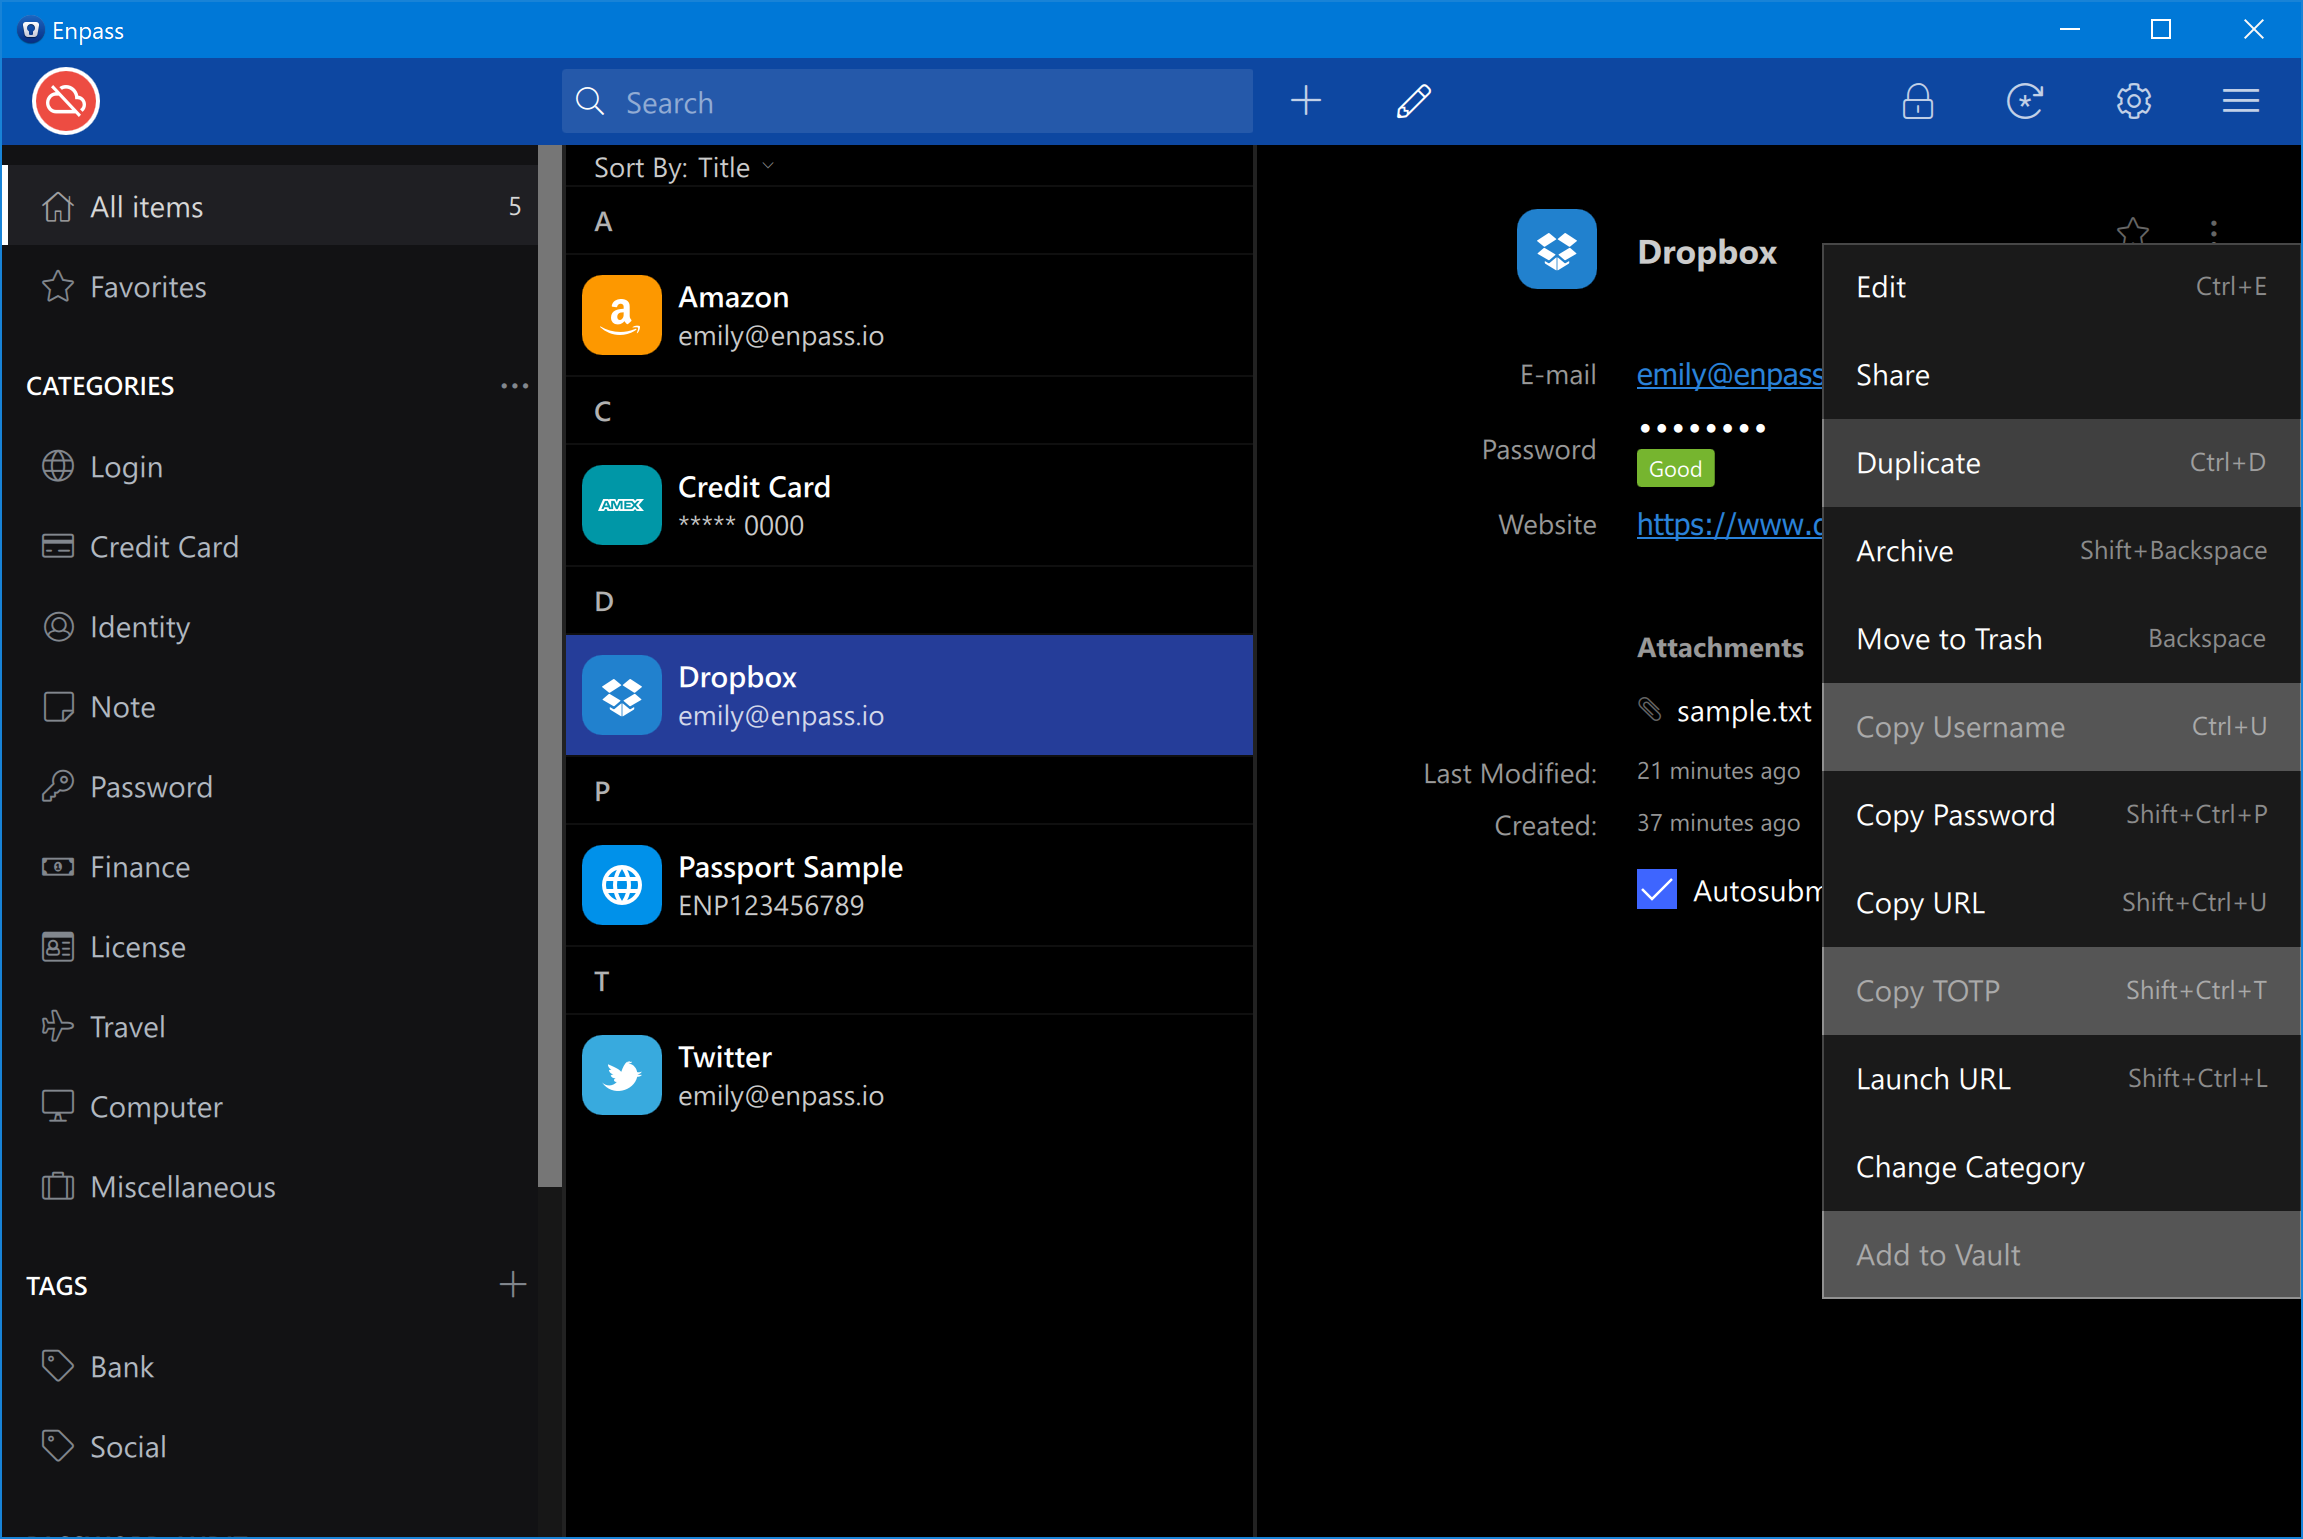
Task: Select the Identity category
Action: pos(270,627)
